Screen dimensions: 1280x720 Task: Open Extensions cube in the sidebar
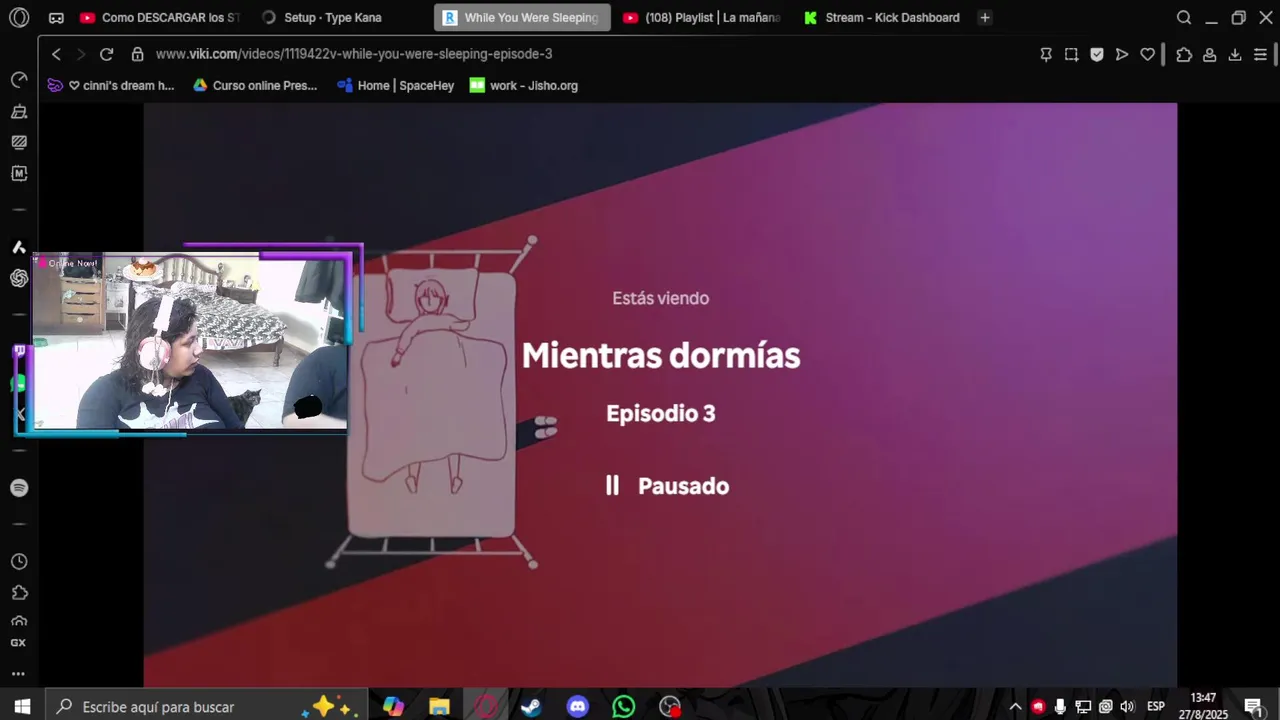19,593
